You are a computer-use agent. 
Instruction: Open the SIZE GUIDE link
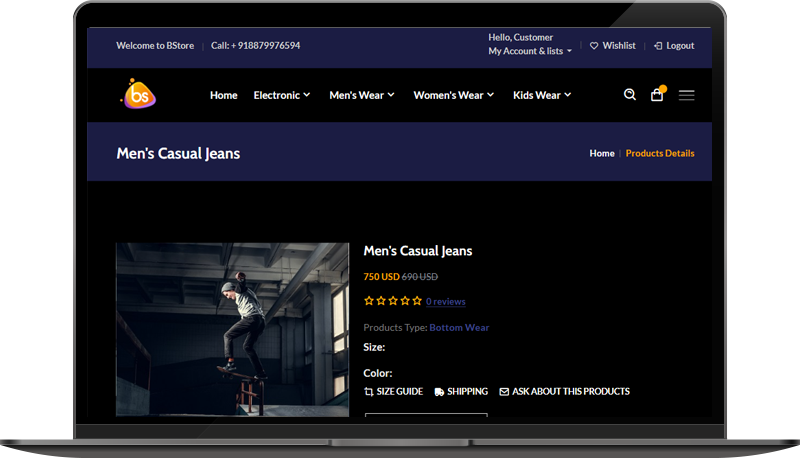(399, 392)
